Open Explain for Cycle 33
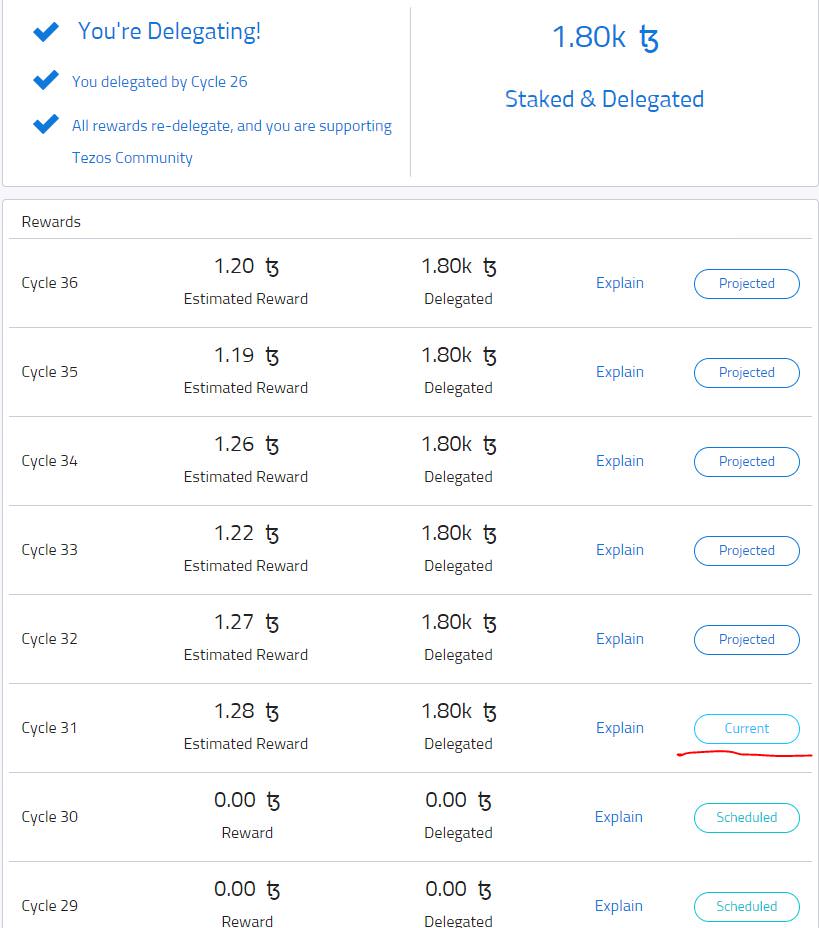The image size is (819, 928). pyautogui.click(x=620, y=550)
